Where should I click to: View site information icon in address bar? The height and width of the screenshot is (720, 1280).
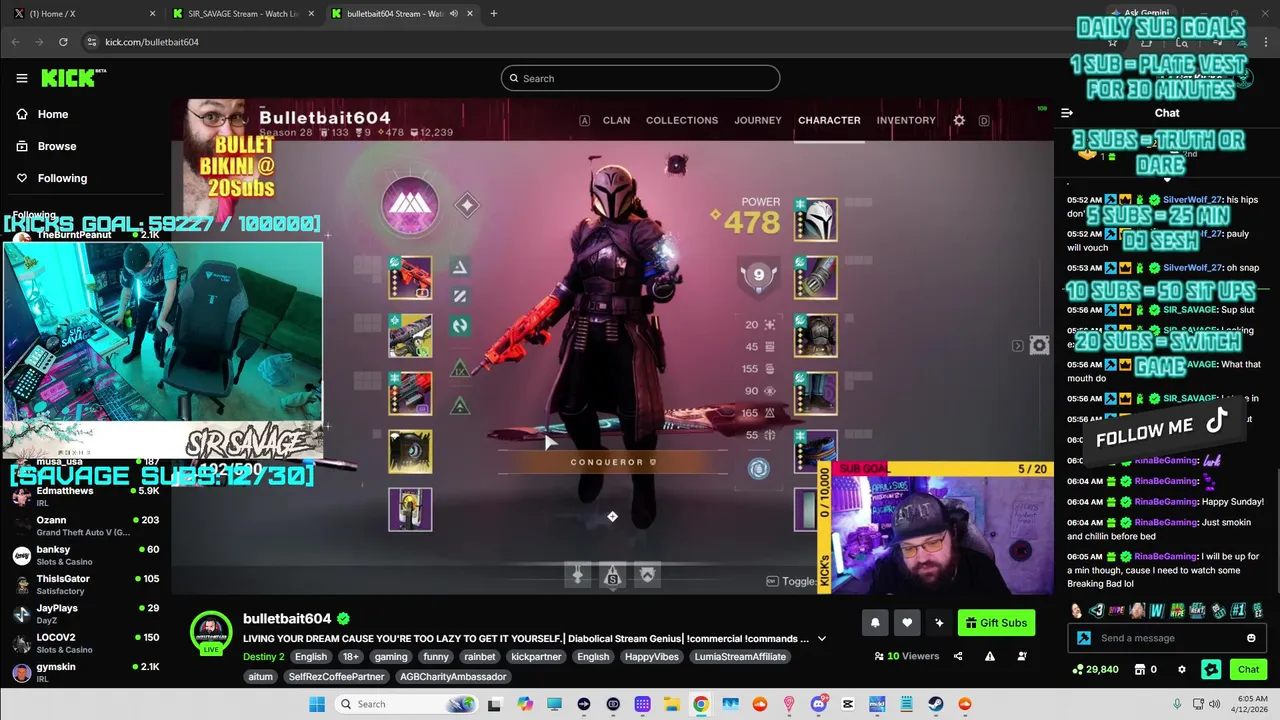pyautogui.click(x=91, y=42)
